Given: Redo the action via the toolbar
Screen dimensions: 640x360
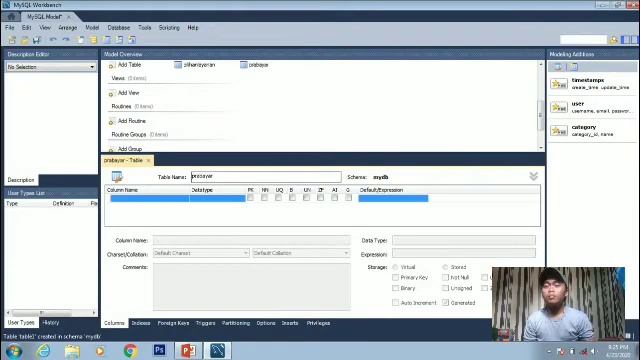Looking at the screenshot, I should point(66,40).
